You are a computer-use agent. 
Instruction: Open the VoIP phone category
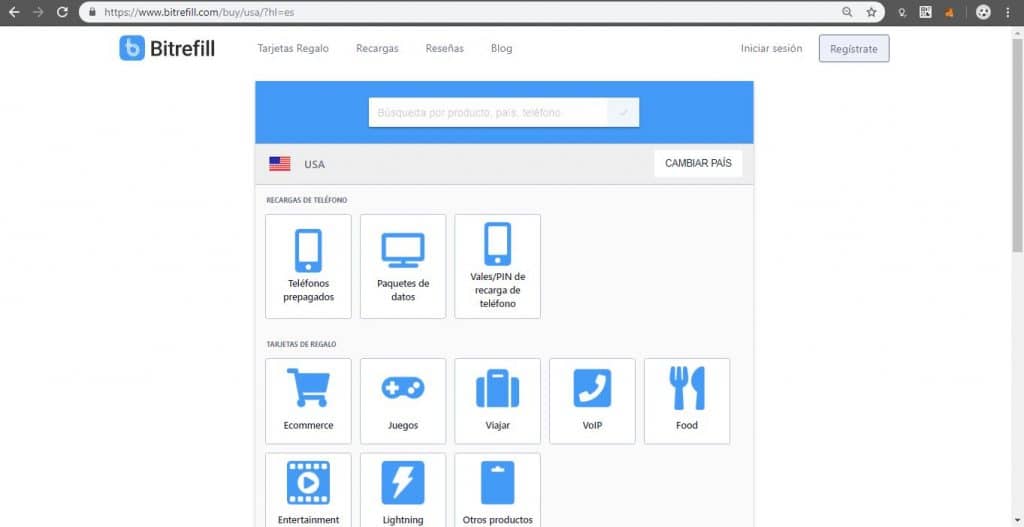pyautogui.click(x=592, y=401)
